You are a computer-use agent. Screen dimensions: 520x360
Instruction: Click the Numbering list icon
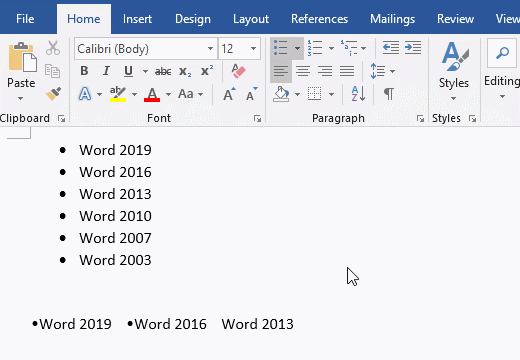(x=315, y=48)
